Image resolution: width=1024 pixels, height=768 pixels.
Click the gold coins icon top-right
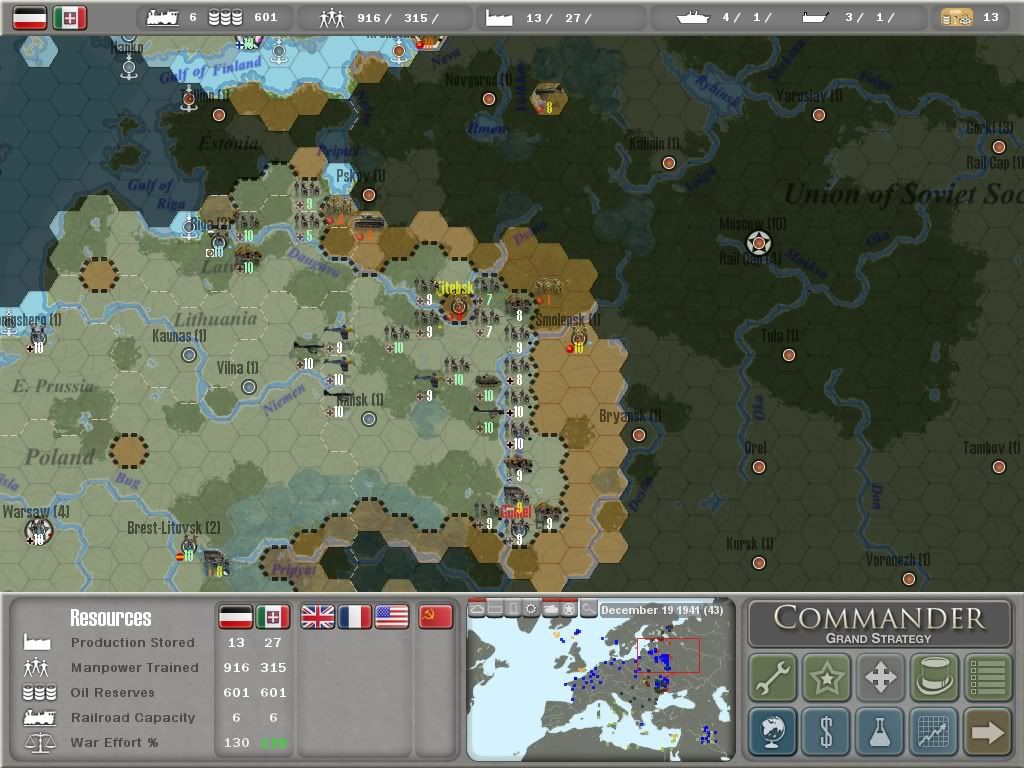(x=957, y=18)
